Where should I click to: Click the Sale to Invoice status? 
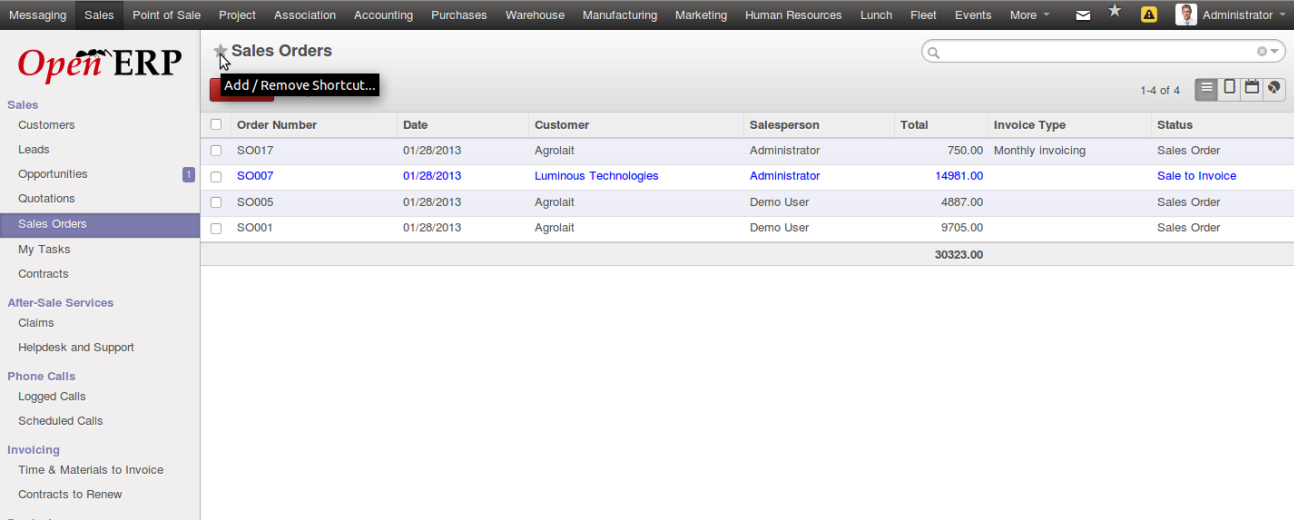tap(1197, 176)
